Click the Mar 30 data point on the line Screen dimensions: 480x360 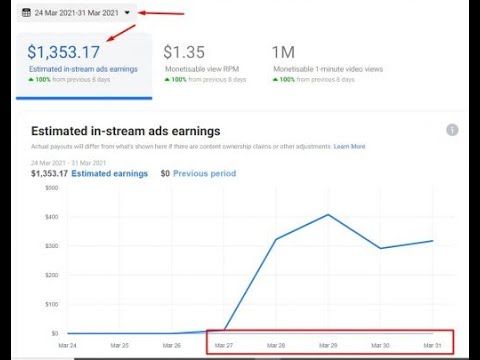click(380, 248)
